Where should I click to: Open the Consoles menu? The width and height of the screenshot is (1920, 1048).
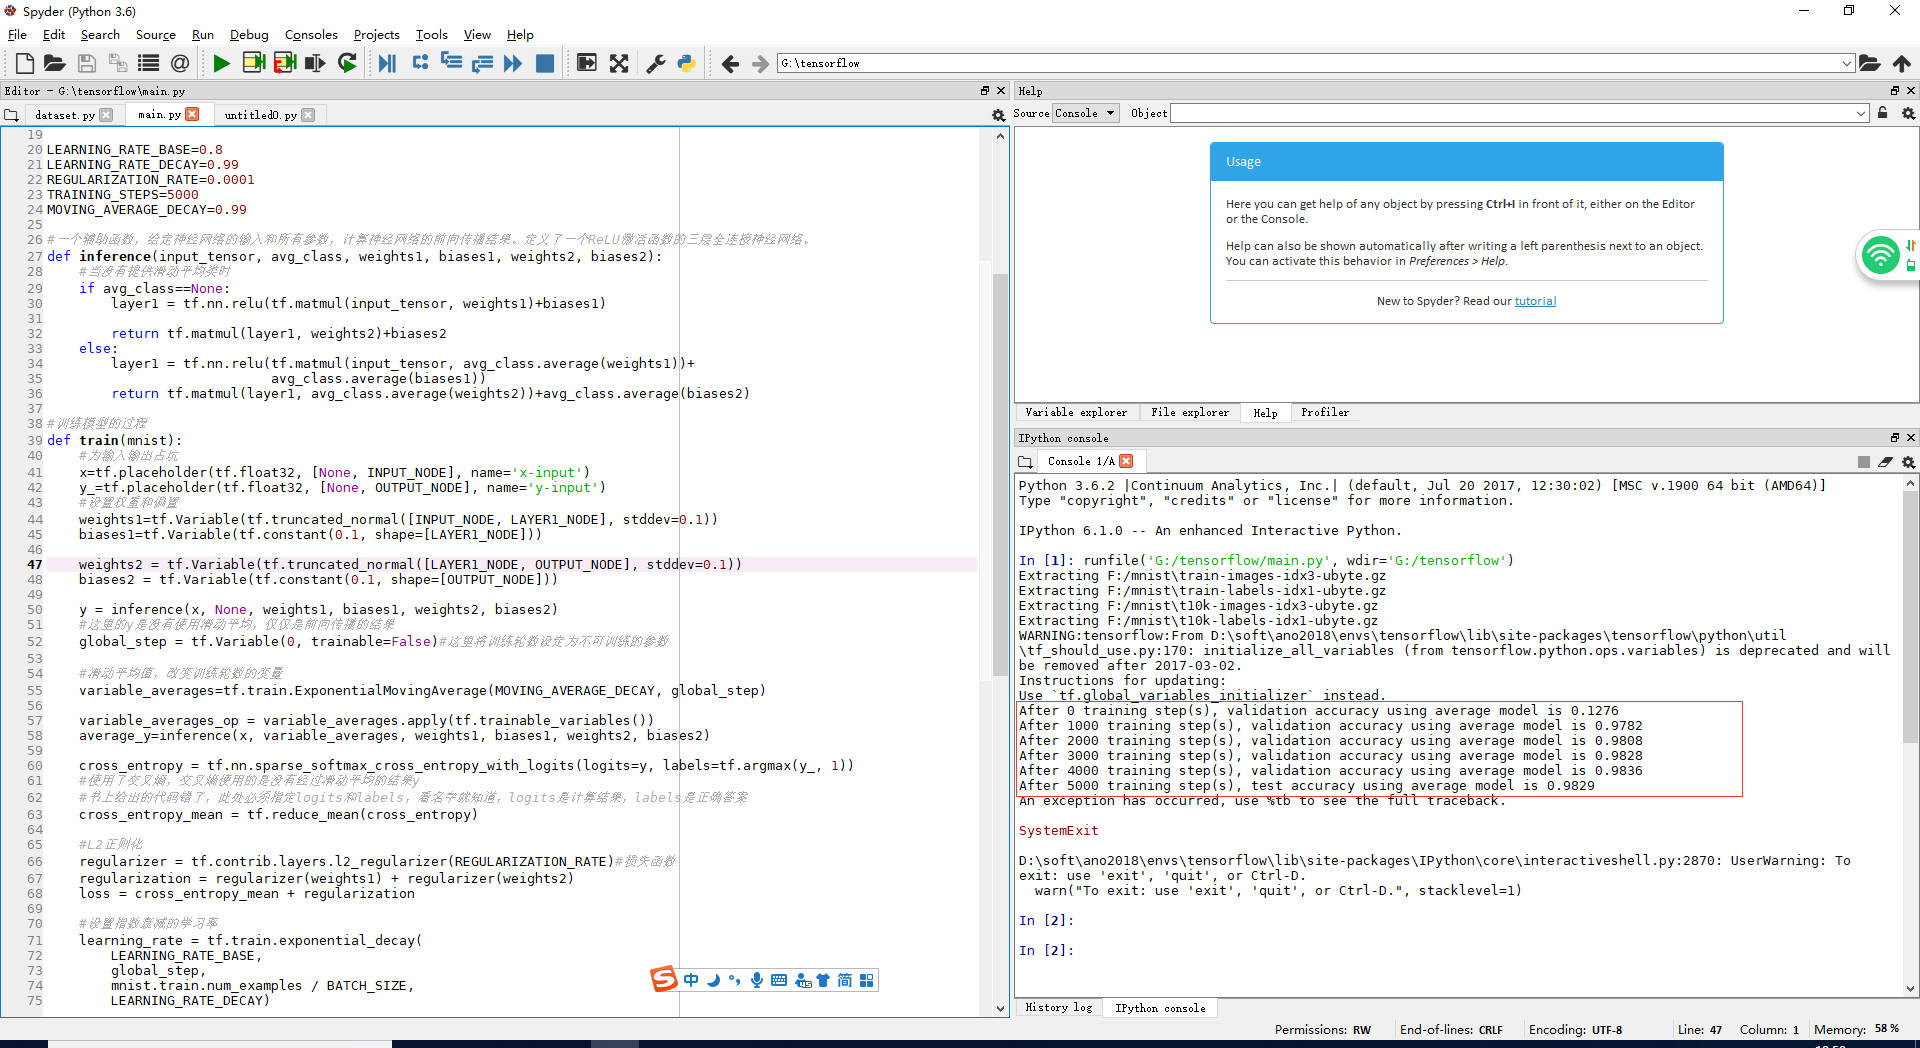click(311, 34)
